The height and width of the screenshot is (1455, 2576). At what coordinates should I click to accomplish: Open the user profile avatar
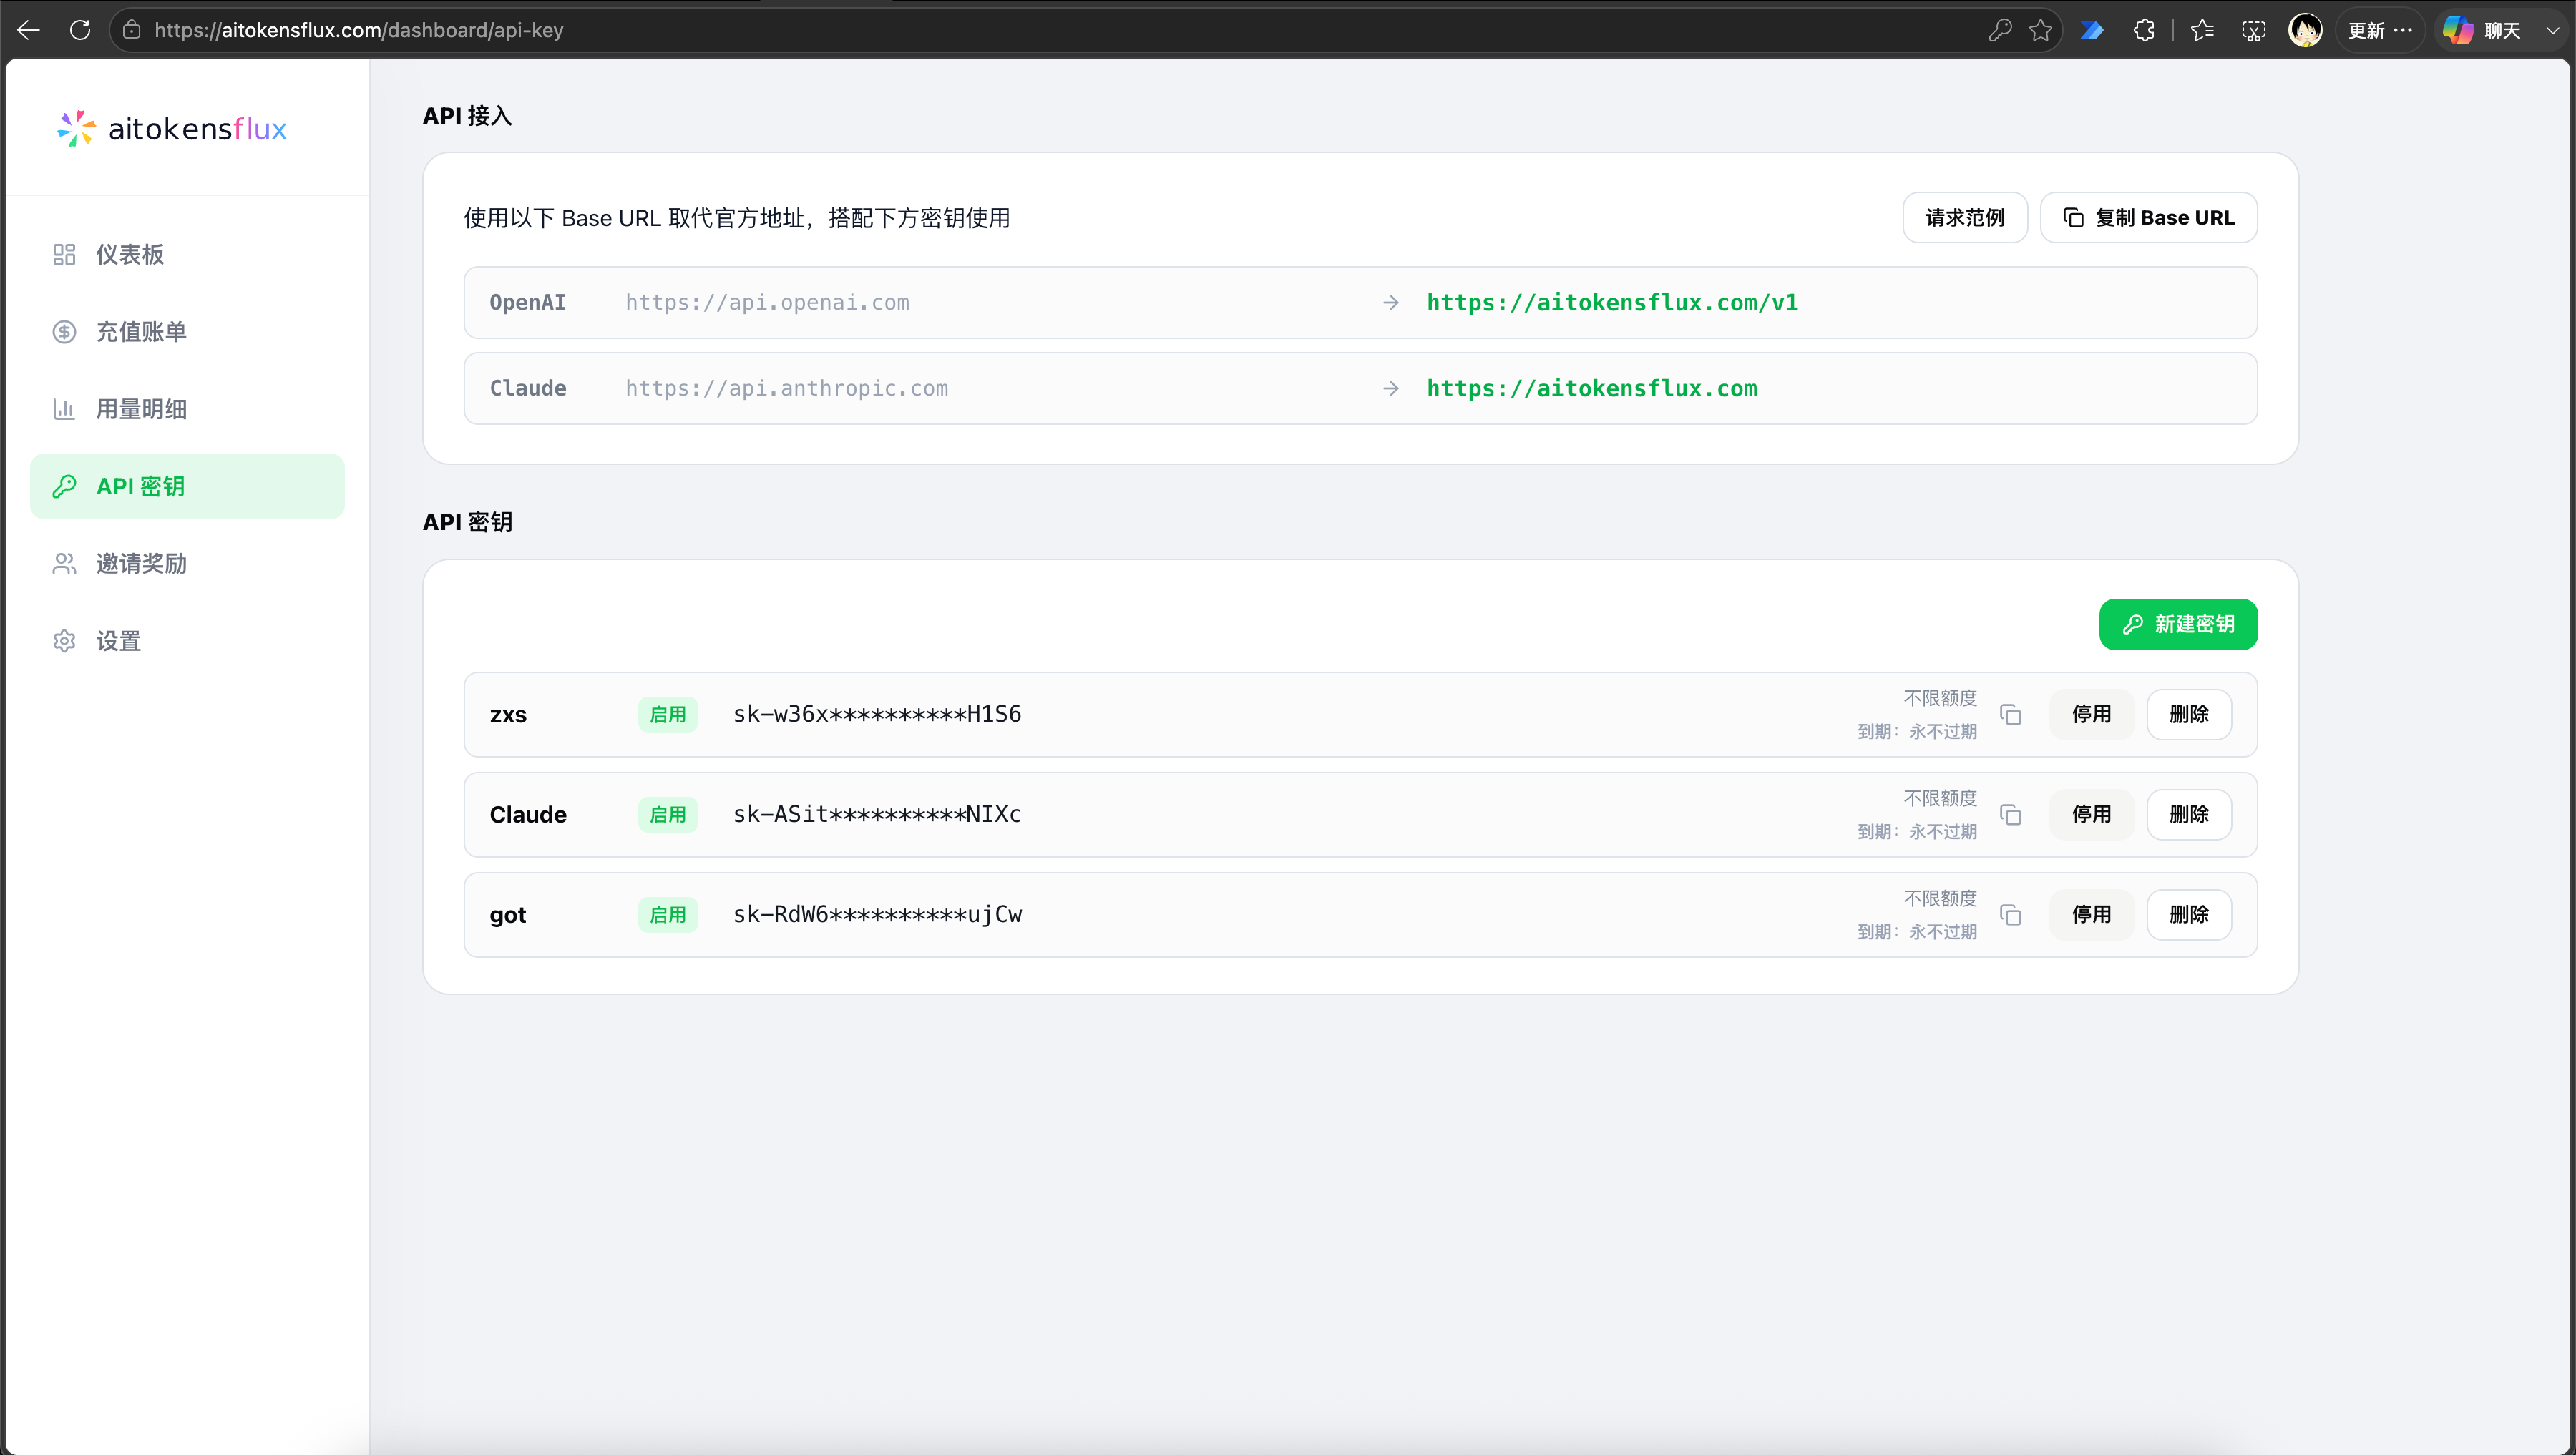coord(2306,30)
